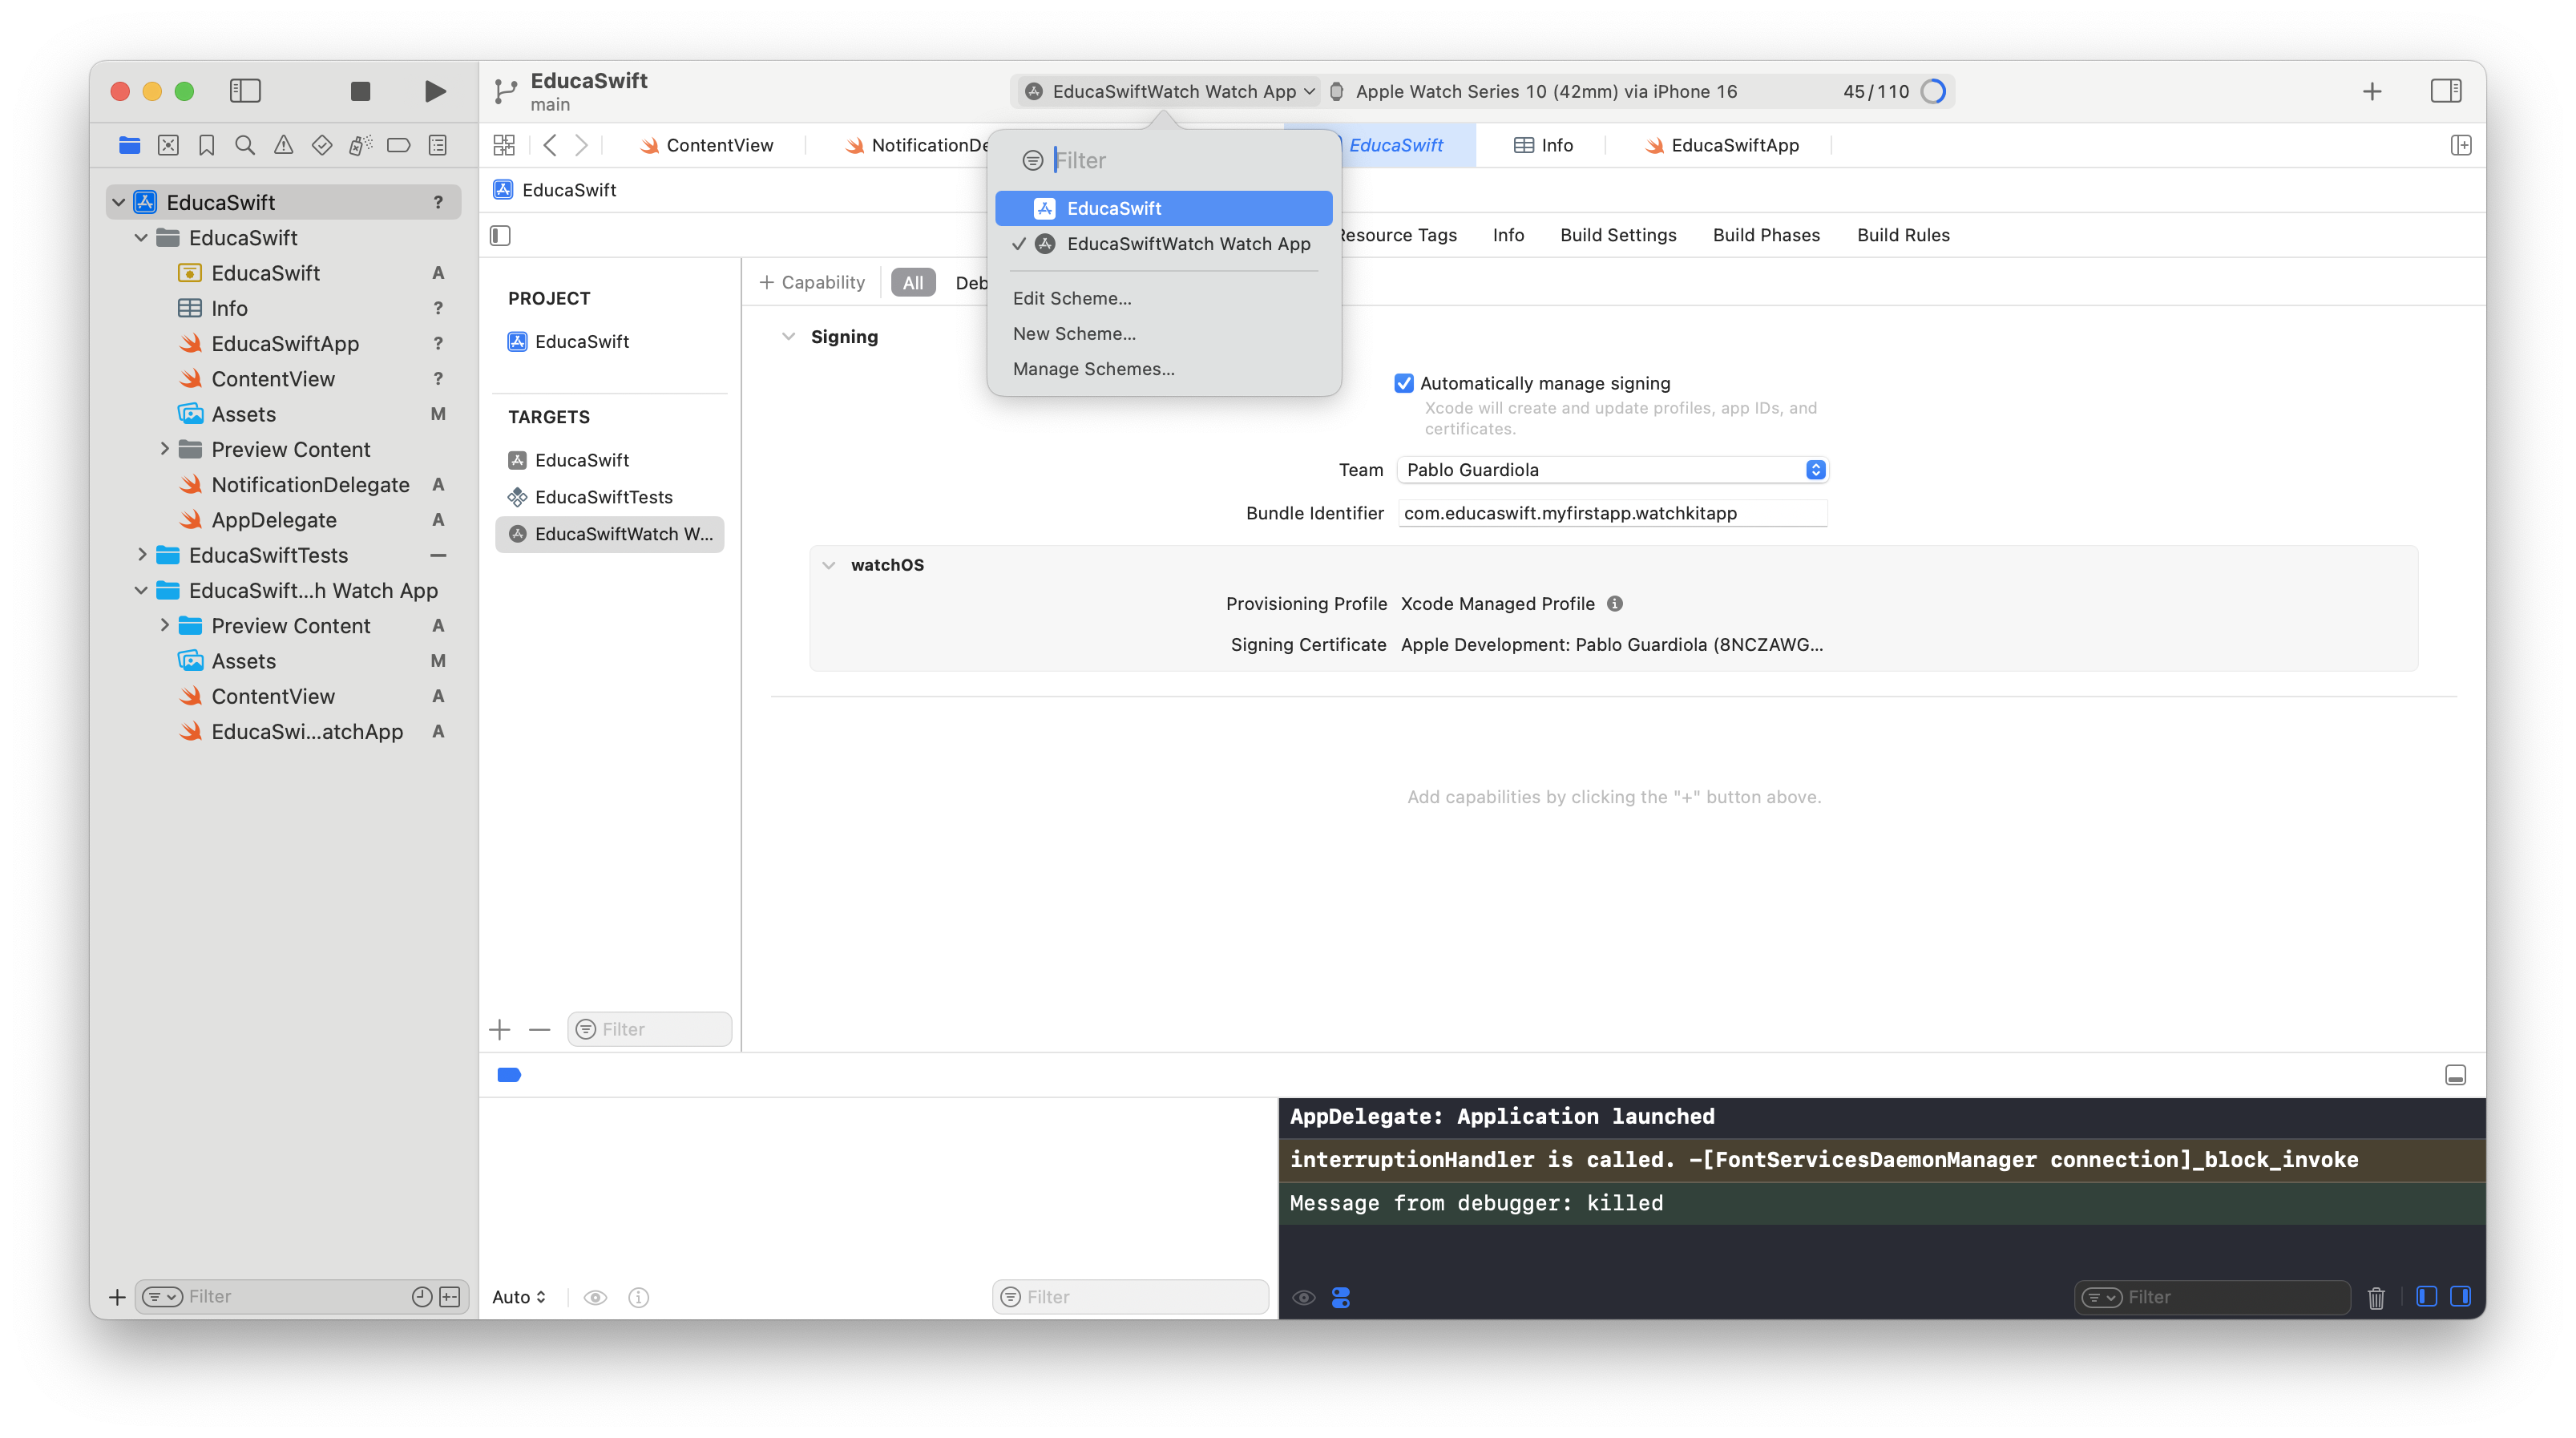The image size is (2576, 1438).
Task: Choose Edit Scheme... from the menu
Action: click(x=1072, y=298)
